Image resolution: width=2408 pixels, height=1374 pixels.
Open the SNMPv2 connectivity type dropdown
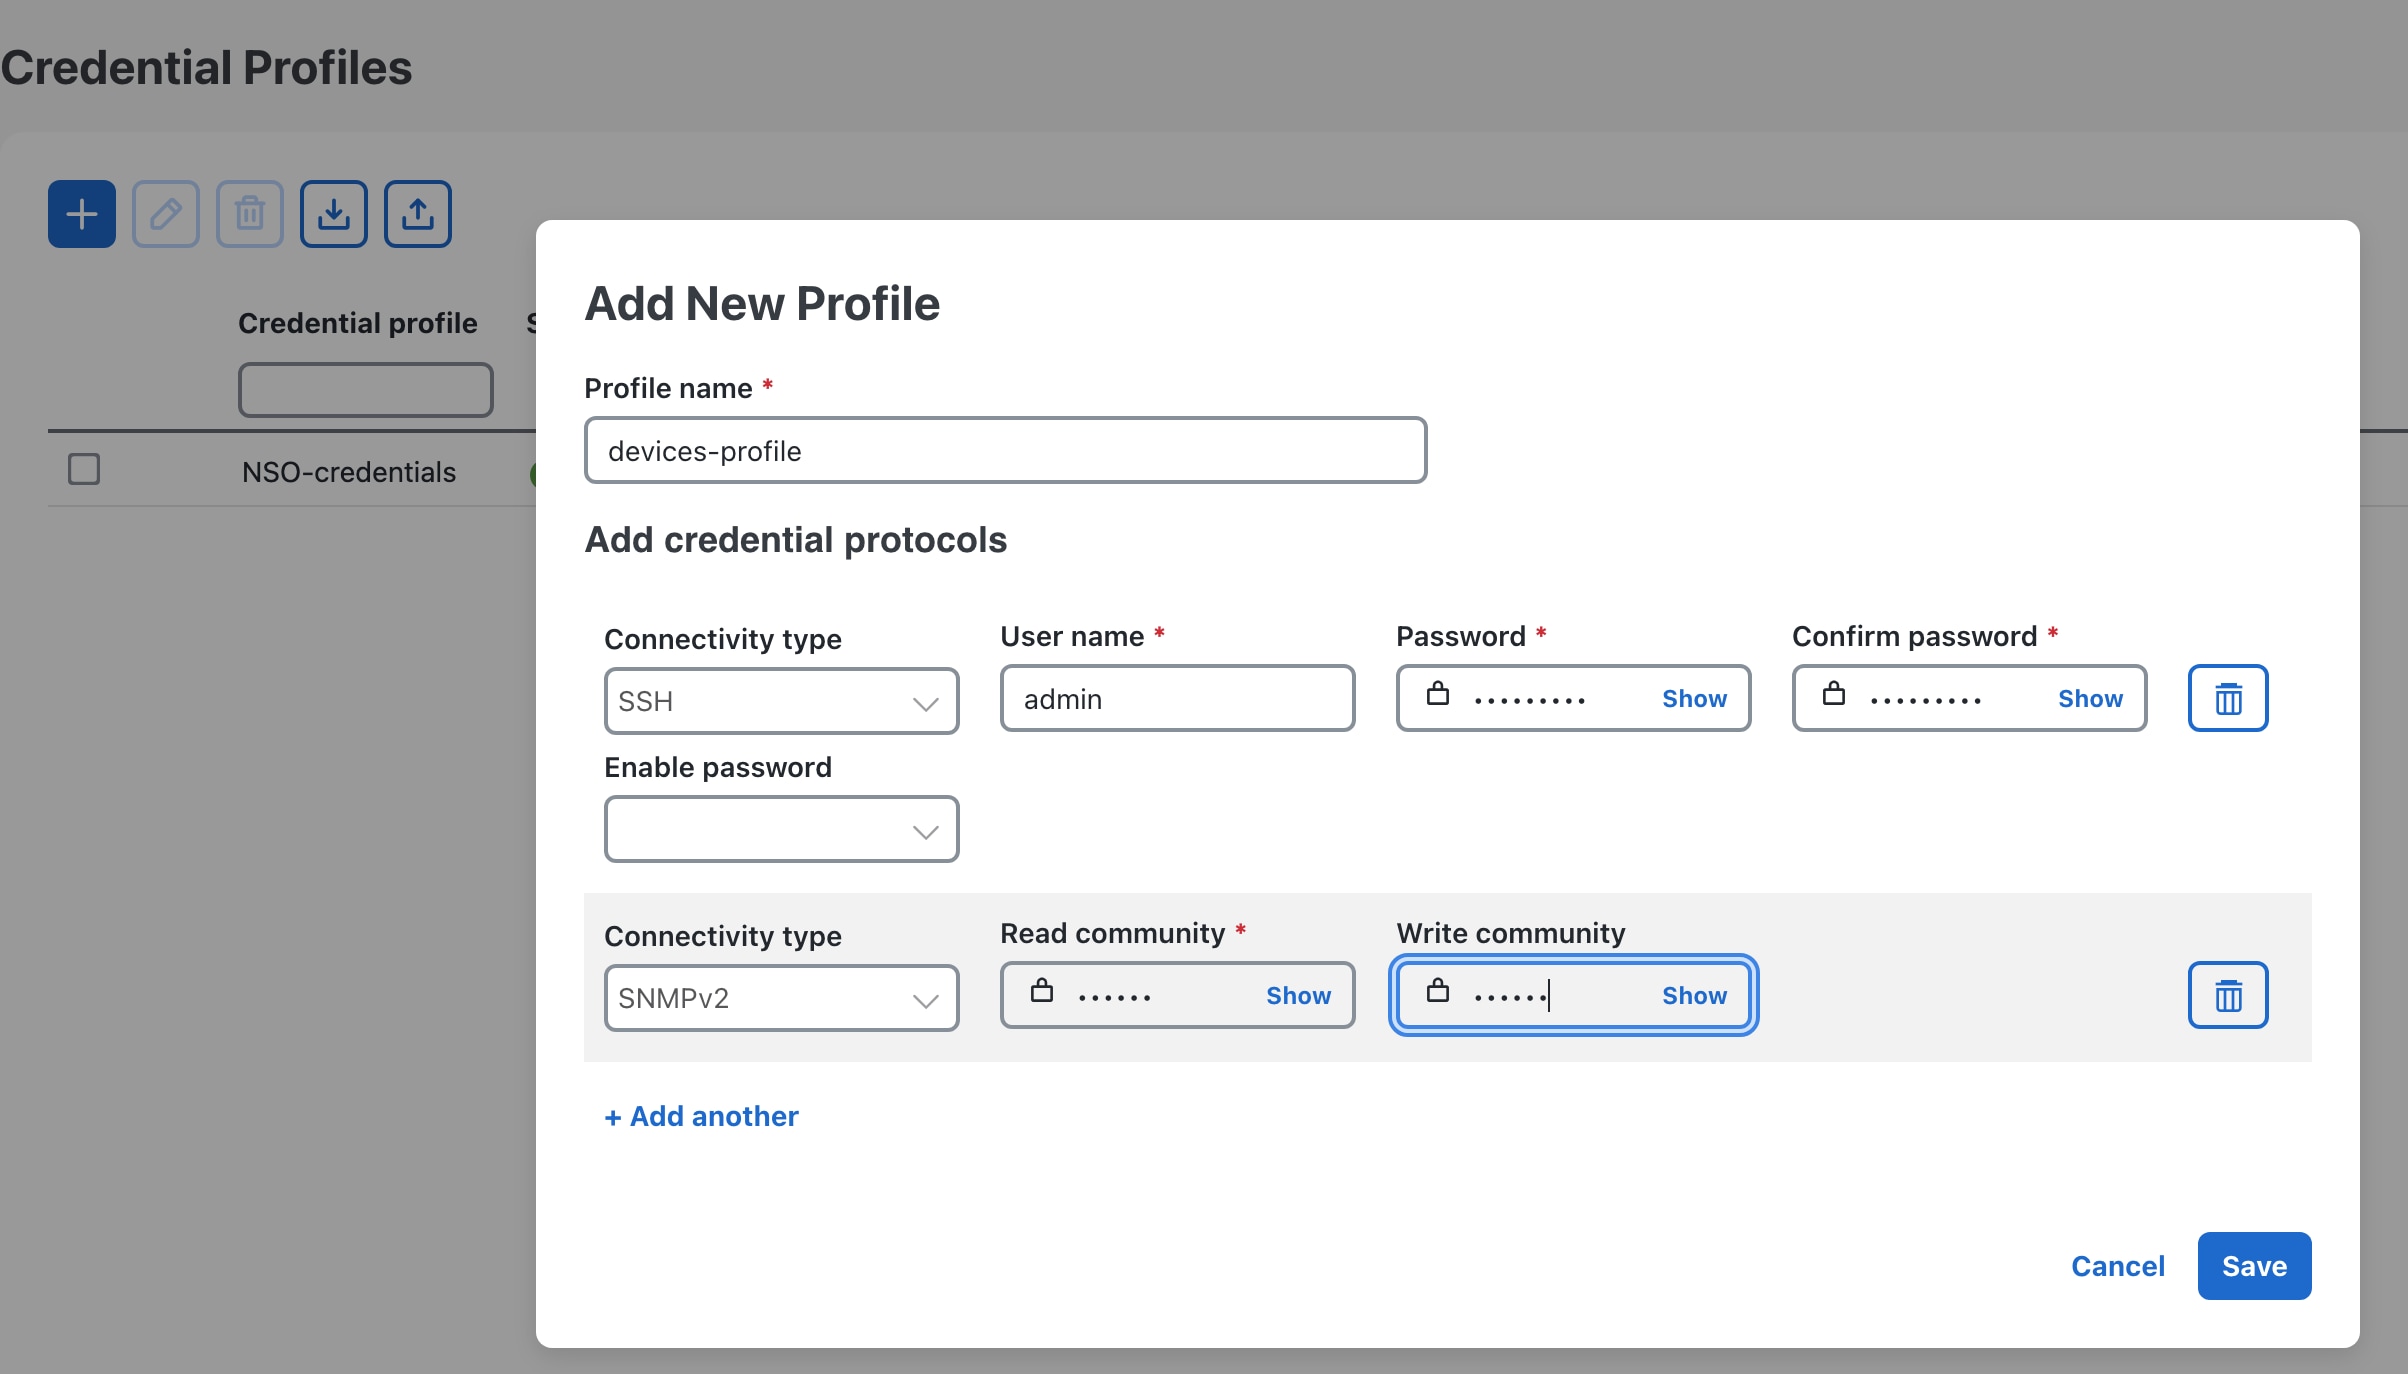coord(782,998)
